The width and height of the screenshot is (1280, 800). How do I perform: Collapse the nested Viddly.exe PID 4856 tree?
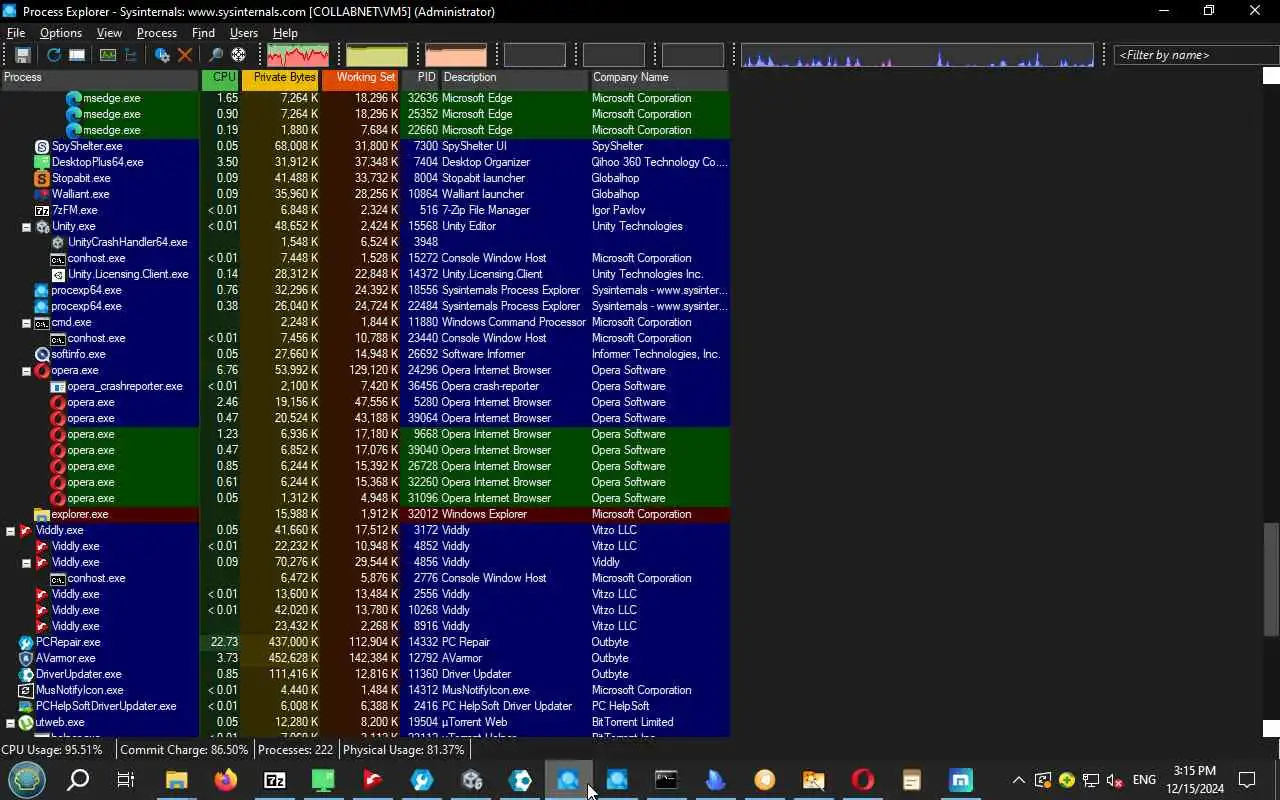[x=27, y=563]
